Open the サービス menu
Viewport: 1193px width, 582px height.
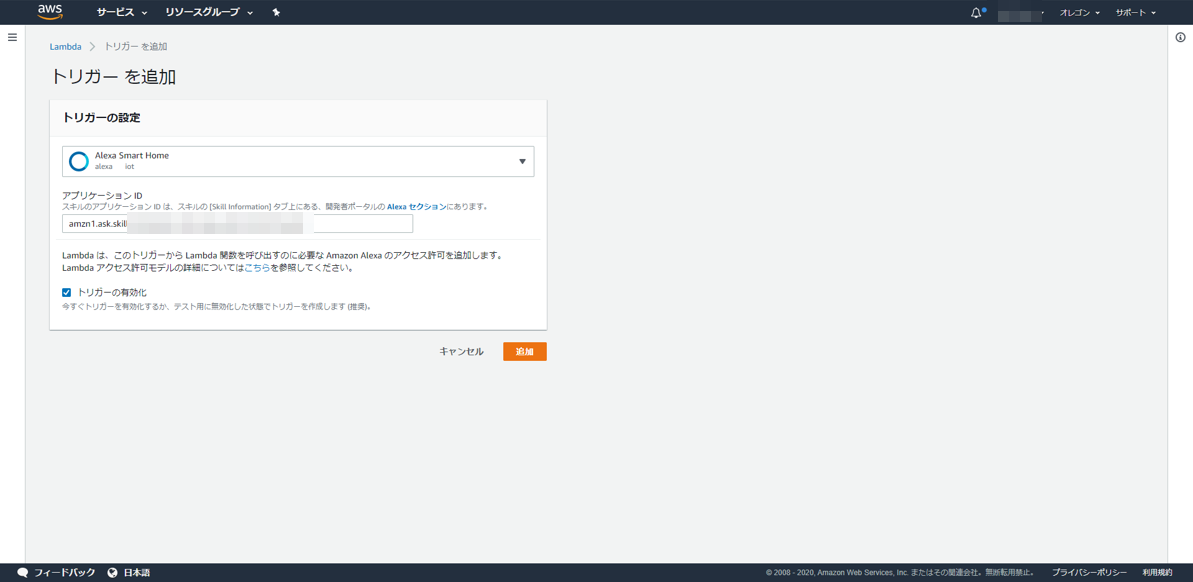[x=122, y=12]
